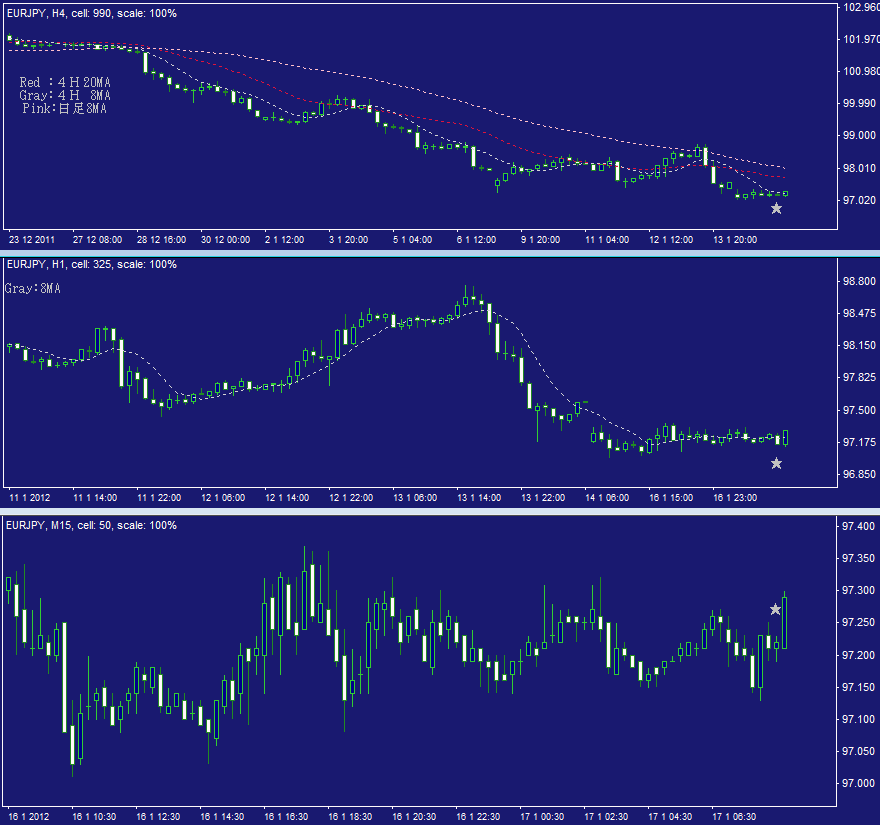Image resolution: width=880 pixels, height=825 pixels.
Task: Click the 101.970 price label on H4 axis
Action: (861, 39)
